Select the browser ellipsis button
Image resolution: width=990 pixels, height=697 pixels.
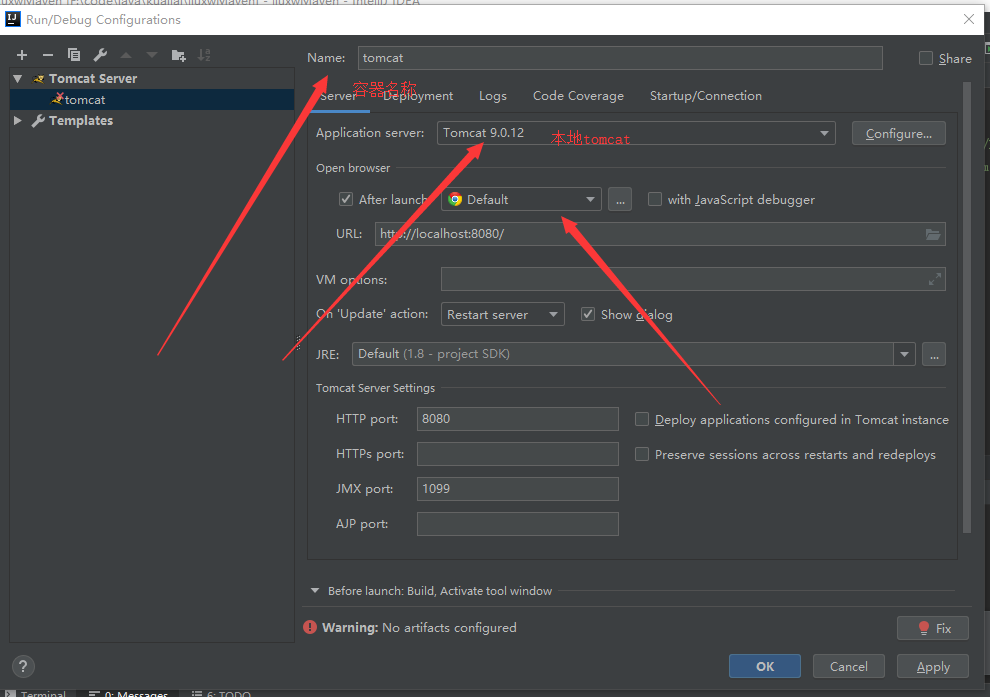coord(620,200)
